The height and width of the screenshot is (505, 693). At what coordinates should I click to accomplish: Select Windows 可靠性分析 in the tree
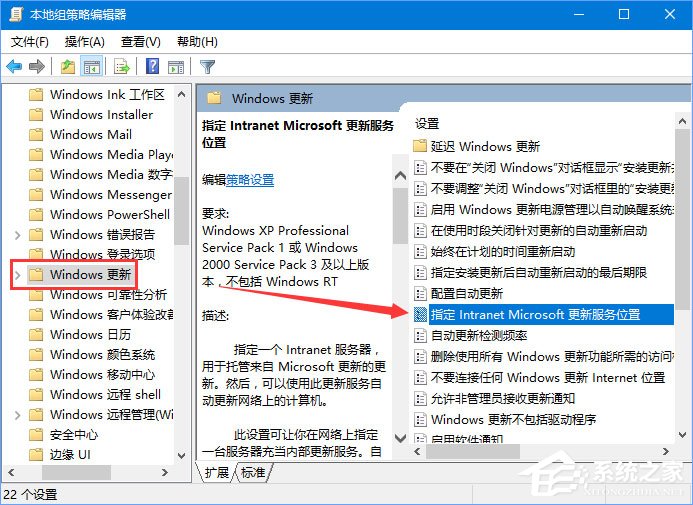click(108, 294)
